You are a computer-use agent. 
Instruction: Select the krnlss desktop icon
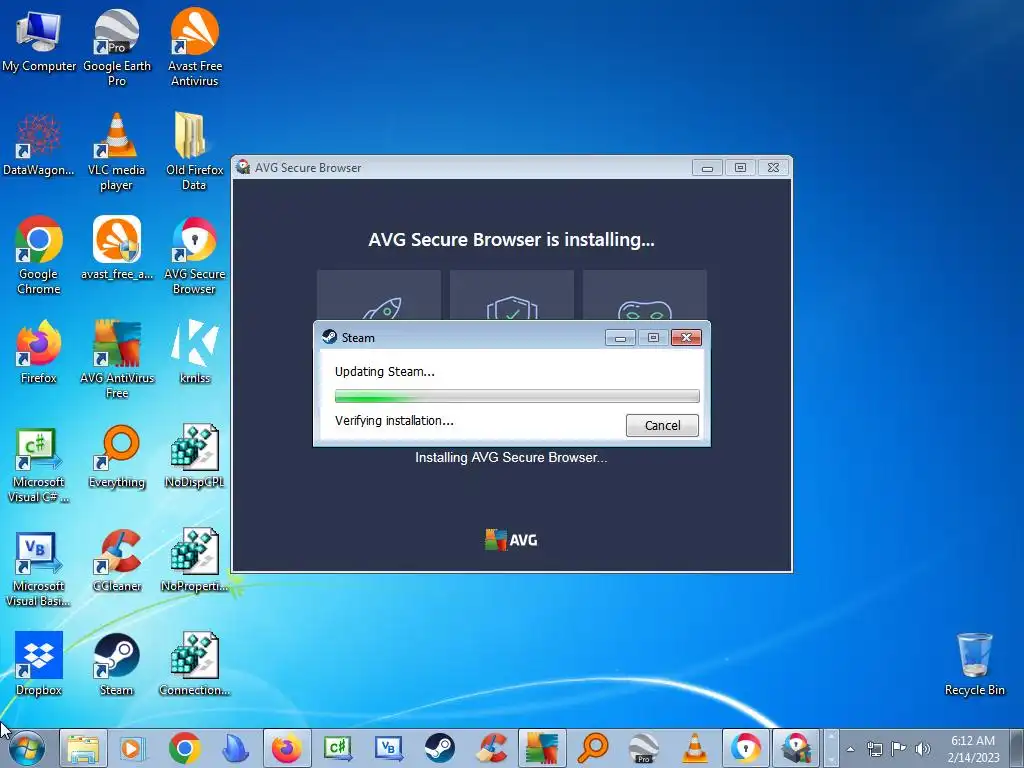(195, 351)
